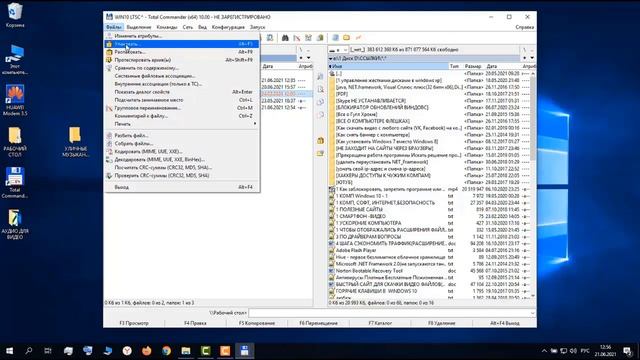Click the top icon in vertical middle bar
The width and height of the screenshot is (640, 360).
coord(320,76)
